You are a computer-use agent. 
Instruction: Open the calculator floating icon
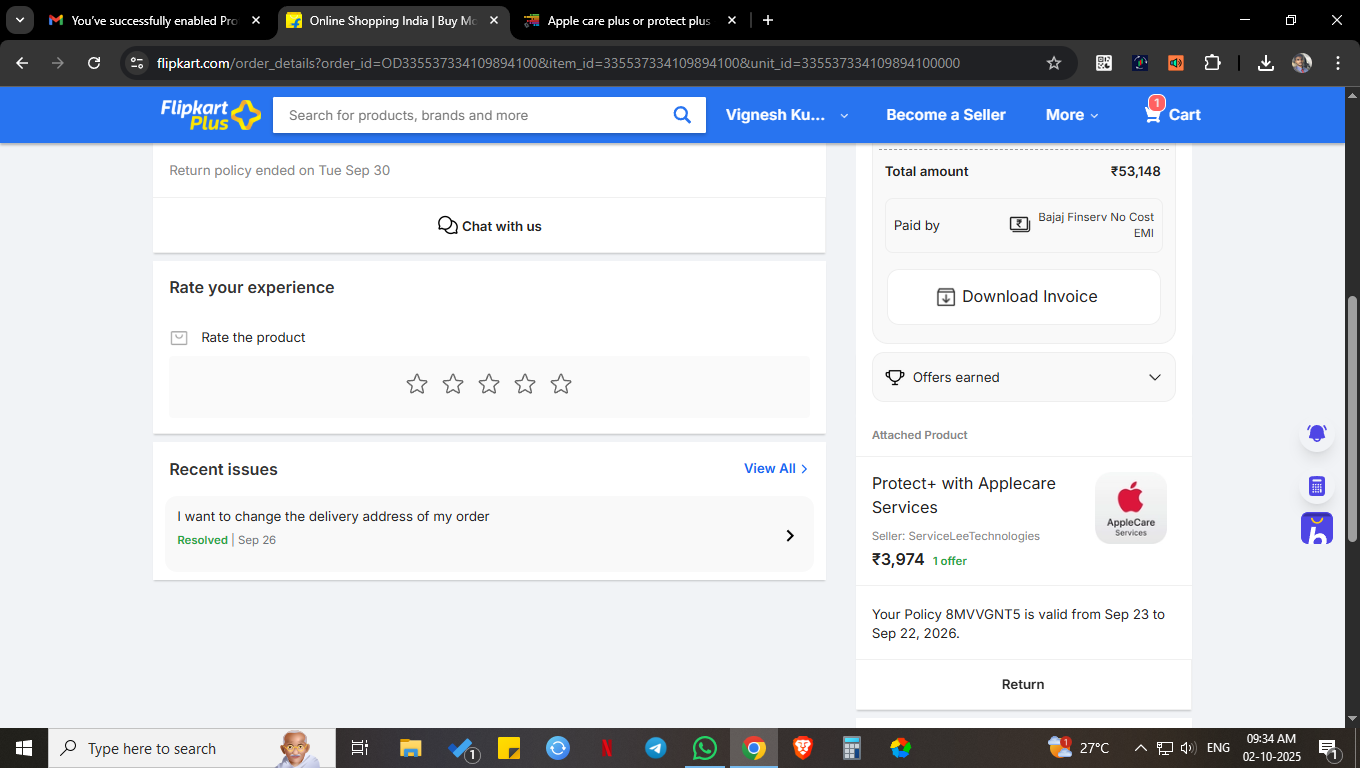tap(1317, 487)
